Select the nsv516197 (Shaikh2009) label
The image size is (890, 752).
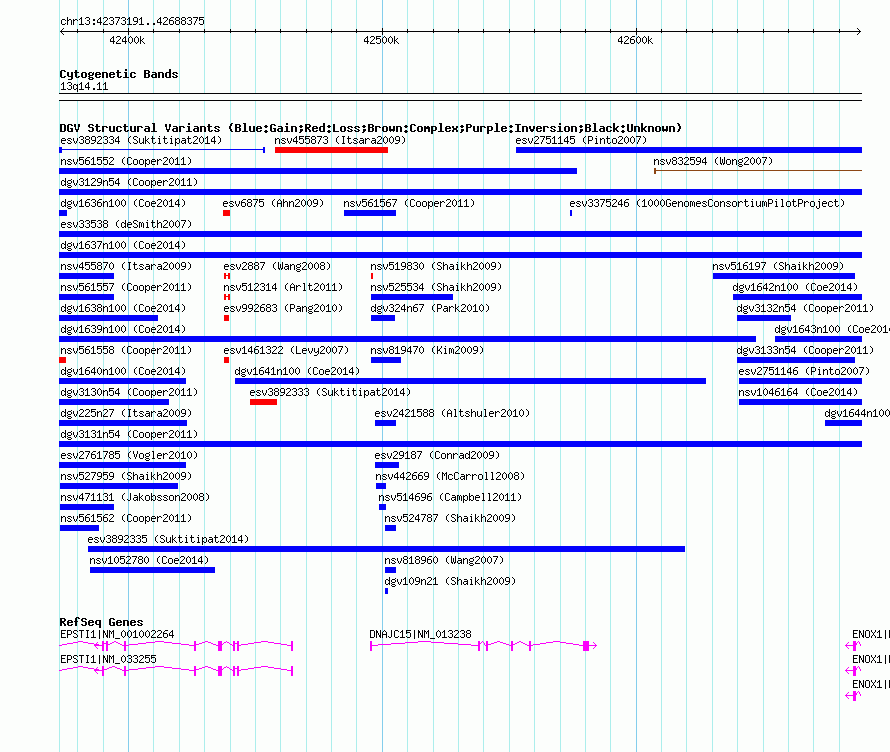click(x=778, y=266)
